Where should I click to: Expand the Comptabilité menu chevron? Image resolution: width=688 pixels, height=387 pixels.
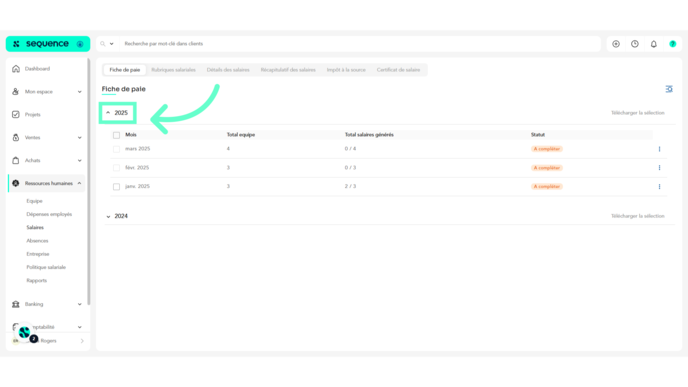pos(79,327)
